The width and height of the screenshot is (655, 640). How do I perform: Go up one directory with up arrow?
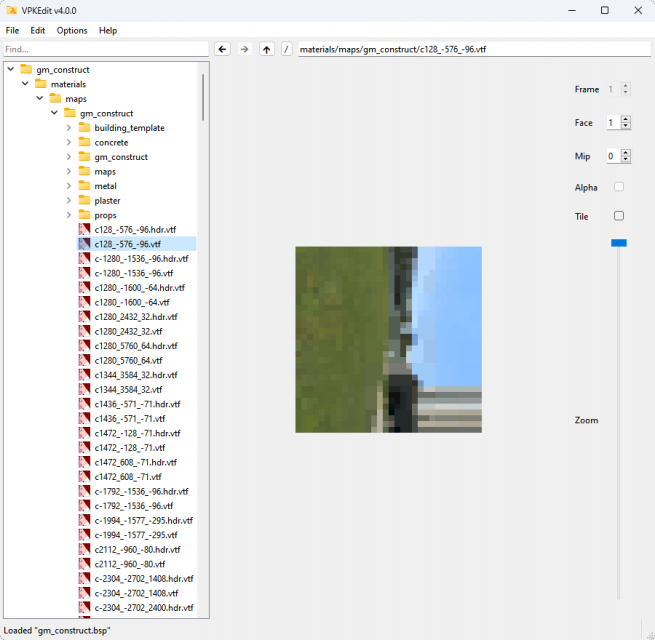[x=266, y=49]
